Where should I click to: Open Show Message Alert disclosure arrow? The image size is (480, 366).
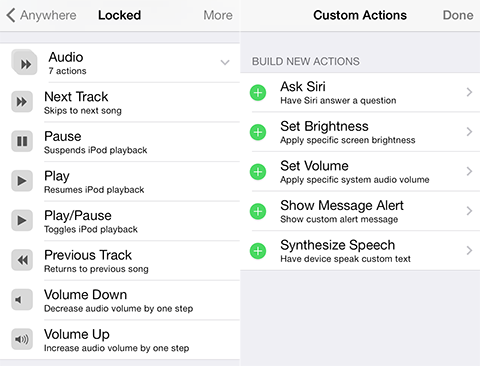[x=469, y=211]
